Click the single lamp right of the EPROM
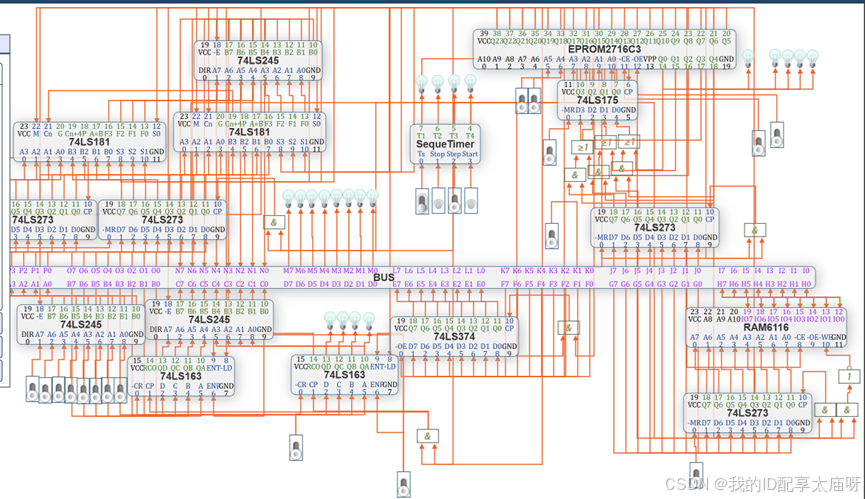The image size is (865, 499). 748,58
